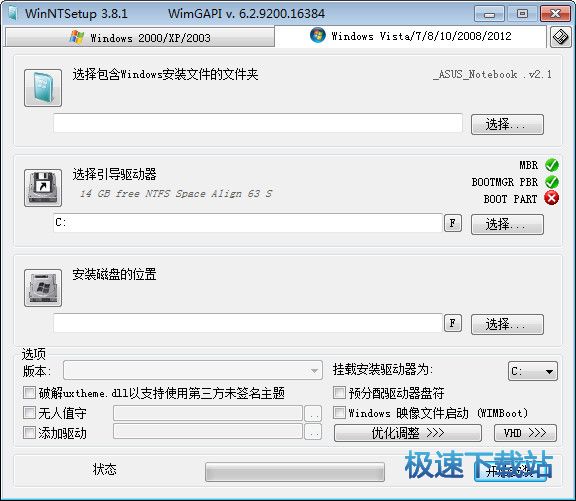
Task: Click the green MBR status checkmark
Action: coord(551,165)
